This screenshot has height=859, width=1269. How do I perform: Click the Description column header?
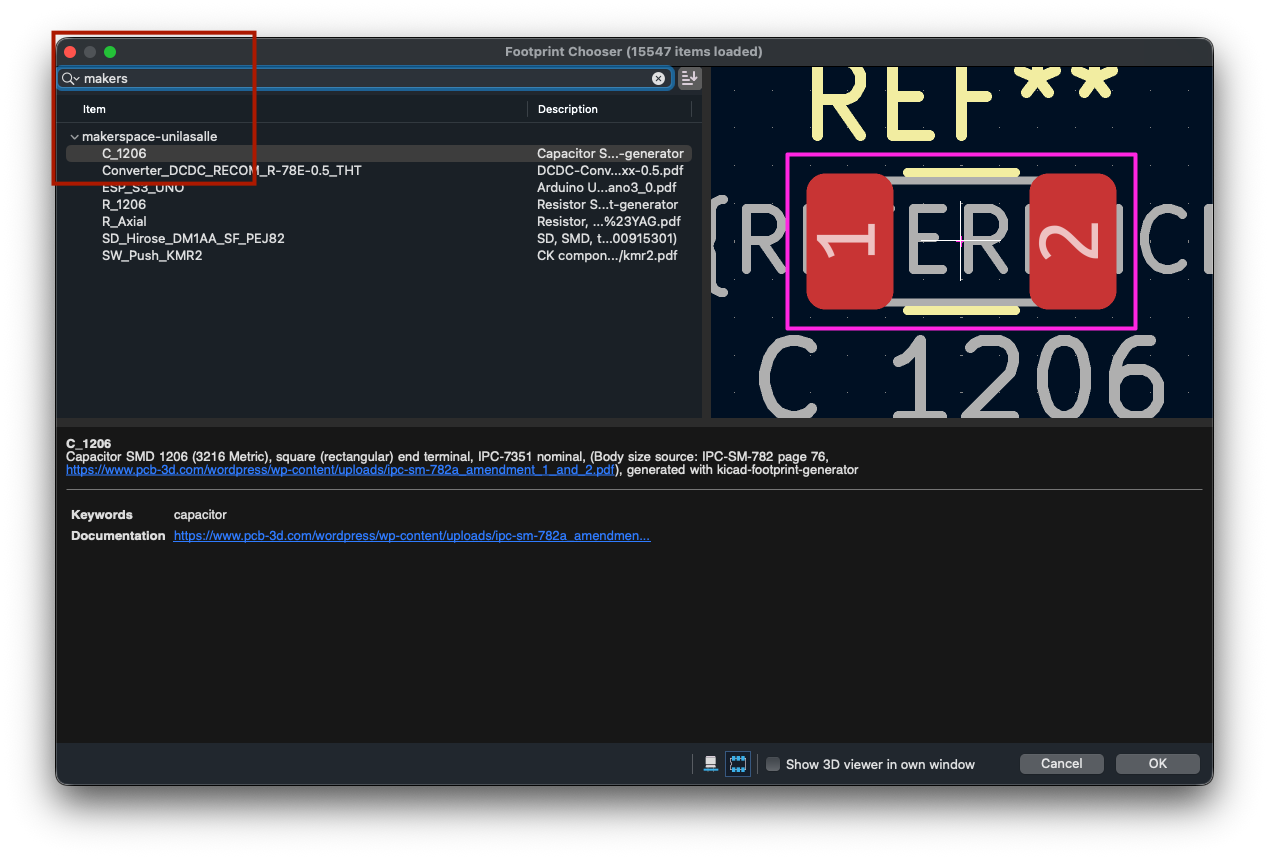(567, 109)
